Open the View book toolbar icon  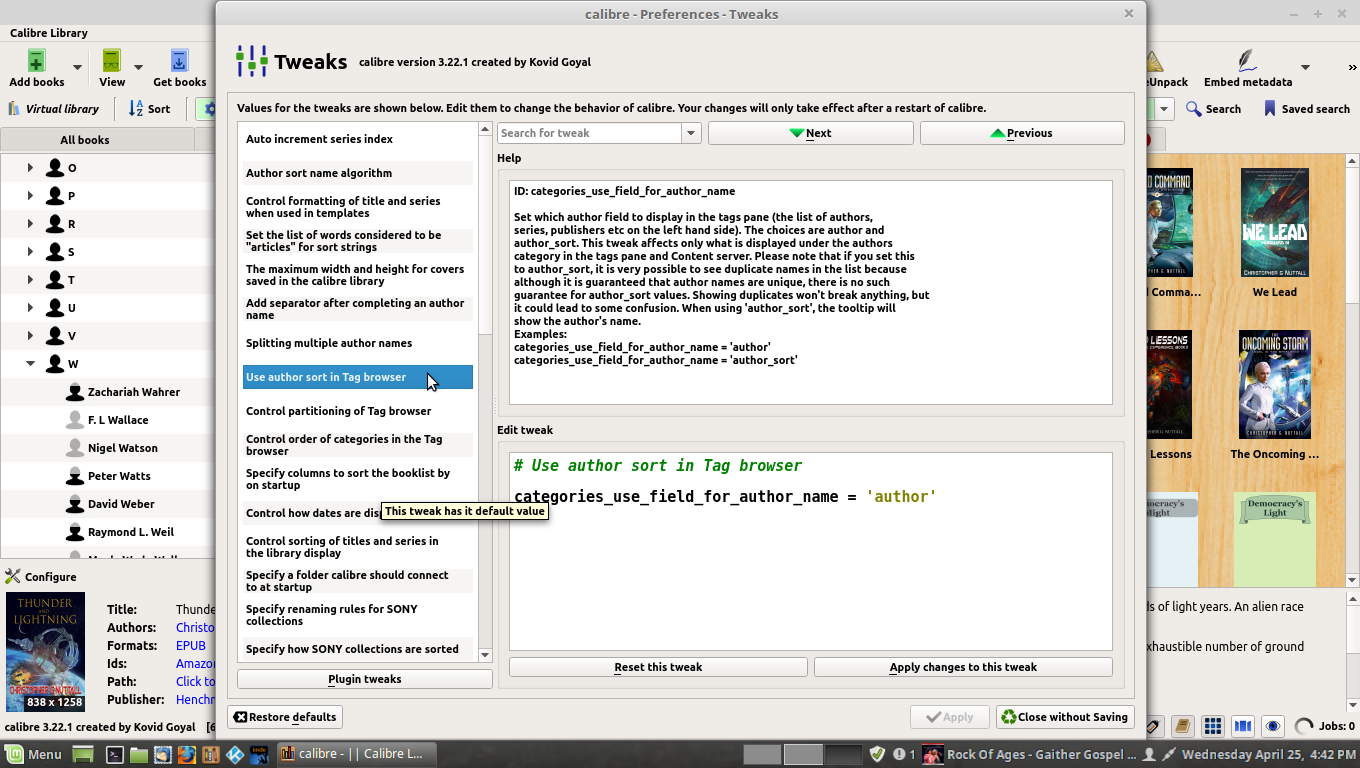[112, 61]
